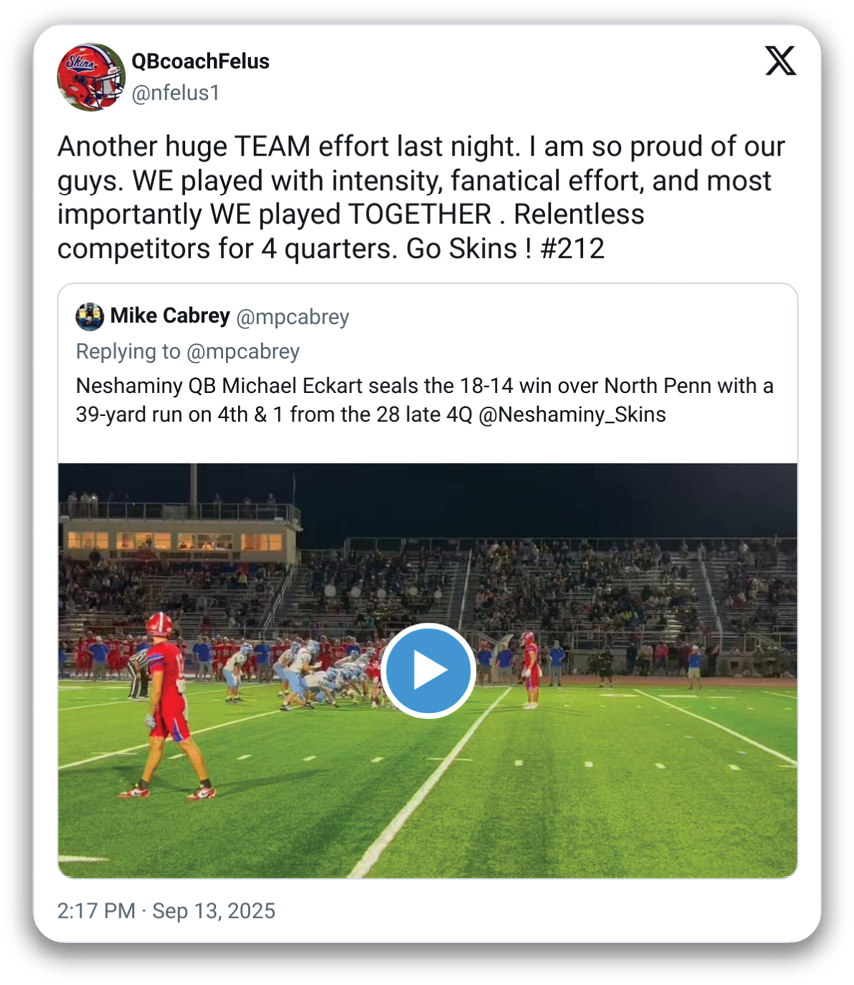Open the QBcoachFelus display name
The height and width of the screenshot is (985, 854).
(200, 61)
